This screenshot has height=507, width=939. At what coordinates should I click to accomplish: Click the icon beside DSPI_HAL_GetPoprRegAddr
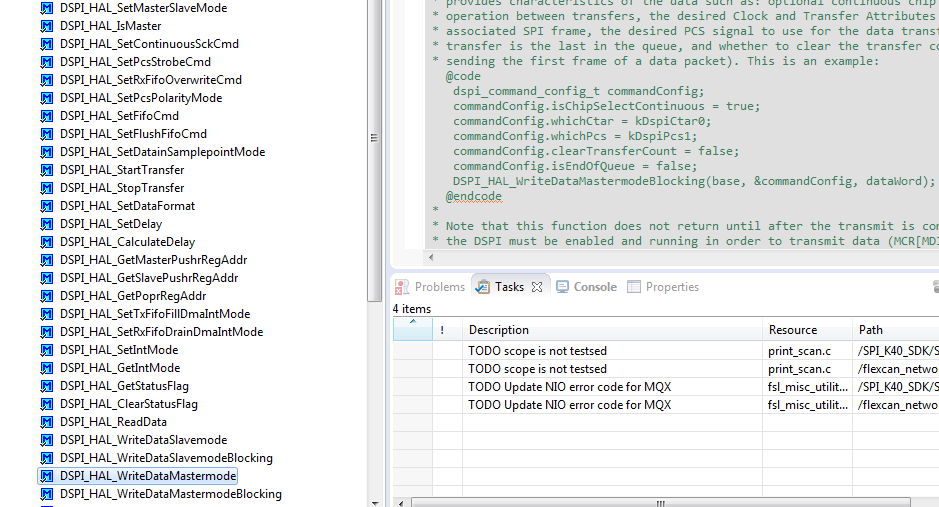point(46,296)
